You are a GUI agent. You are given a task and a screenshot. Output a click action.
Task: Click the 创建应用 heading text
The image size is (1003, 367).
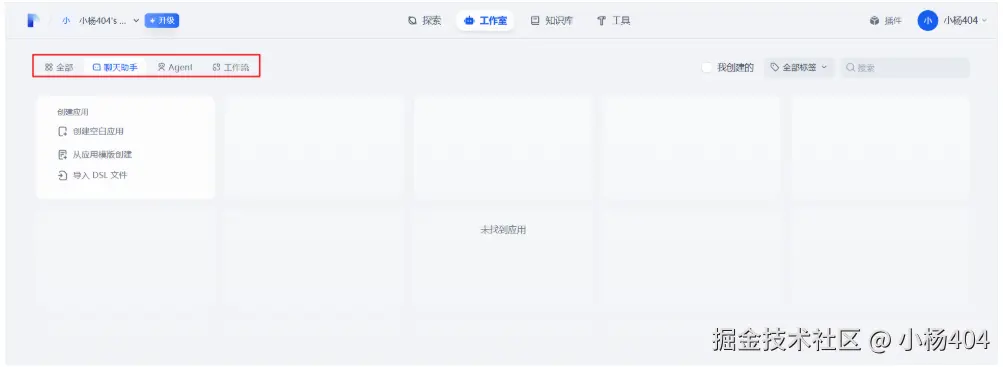(72, 112)
